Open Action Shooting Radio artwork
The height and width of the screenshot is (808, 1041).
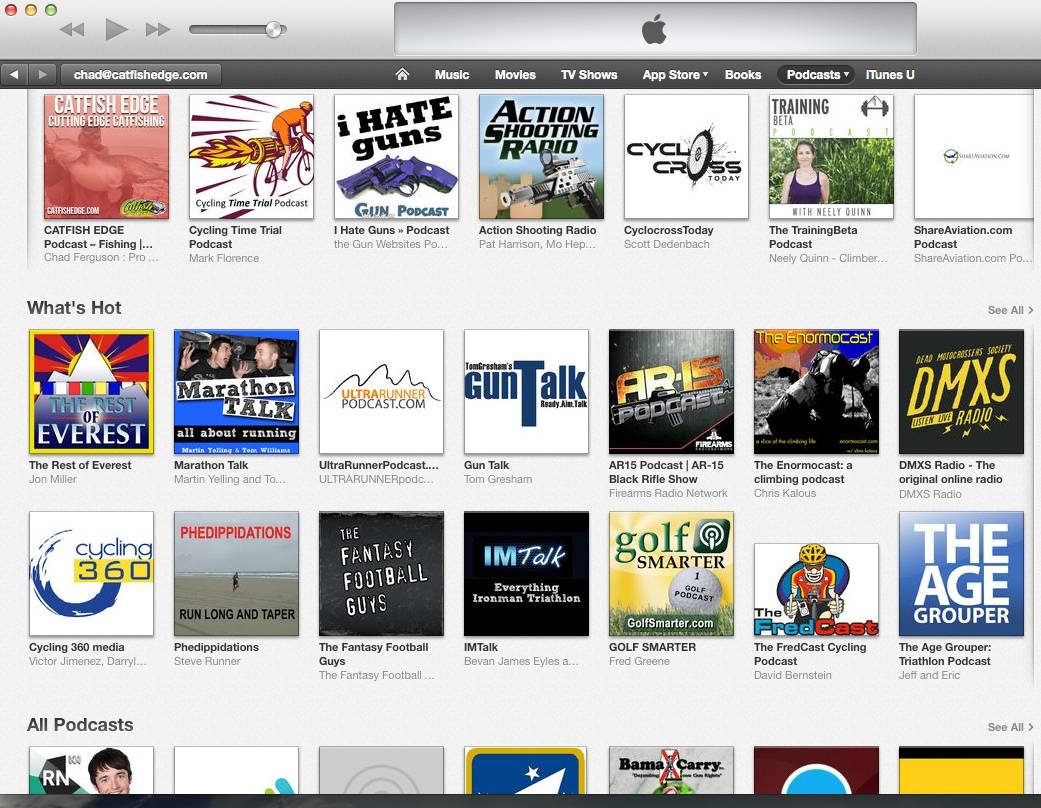(541, 157)
